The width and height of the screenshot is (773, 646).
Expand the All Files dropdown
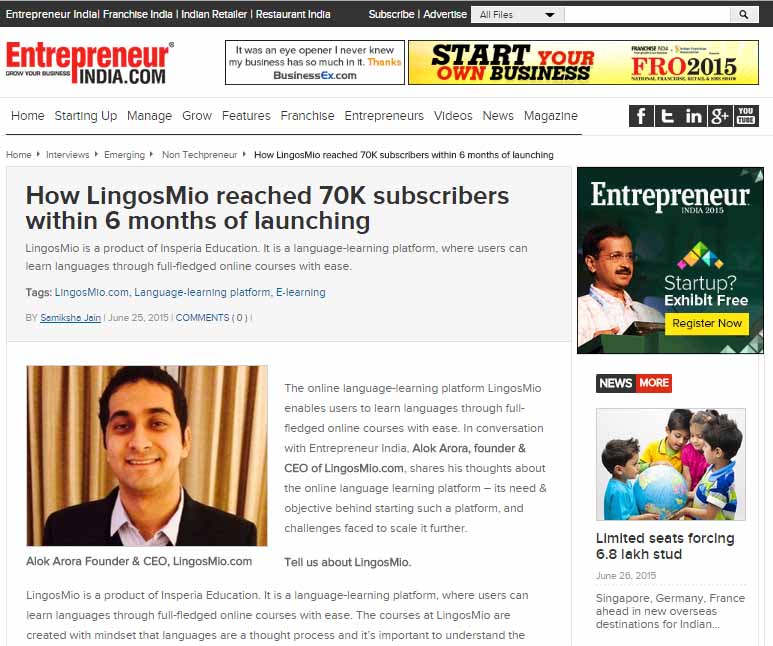tap(517, 15)
